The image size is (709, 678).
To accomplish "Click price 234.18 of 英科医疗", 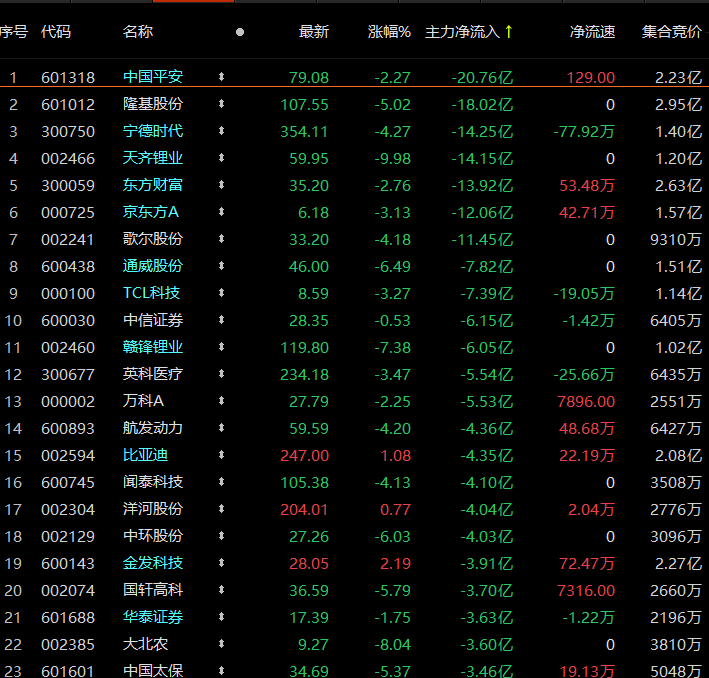I will coord(304,375).
